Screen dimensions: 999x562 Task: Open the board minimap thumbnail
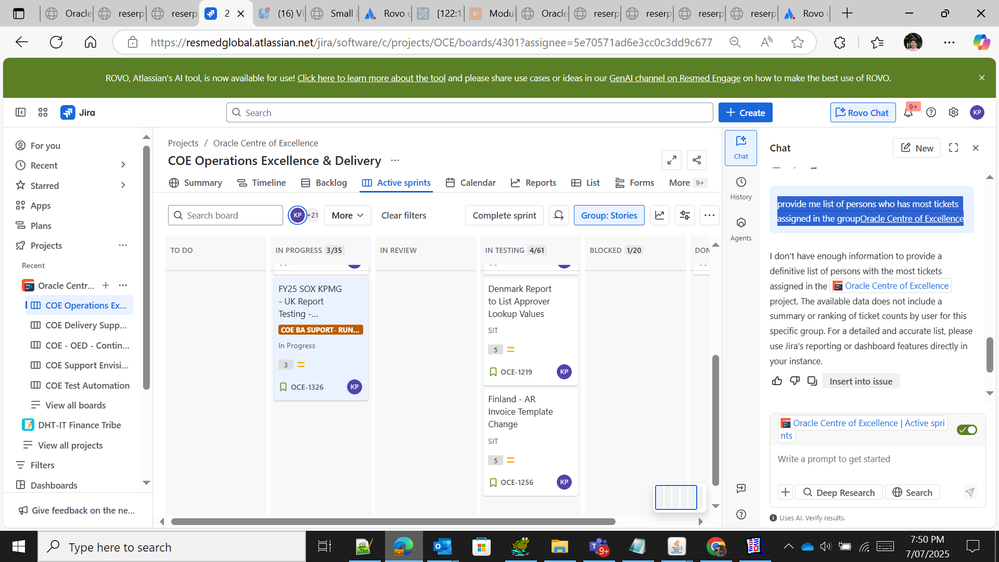pyautogui.click(x=675, y=497)
